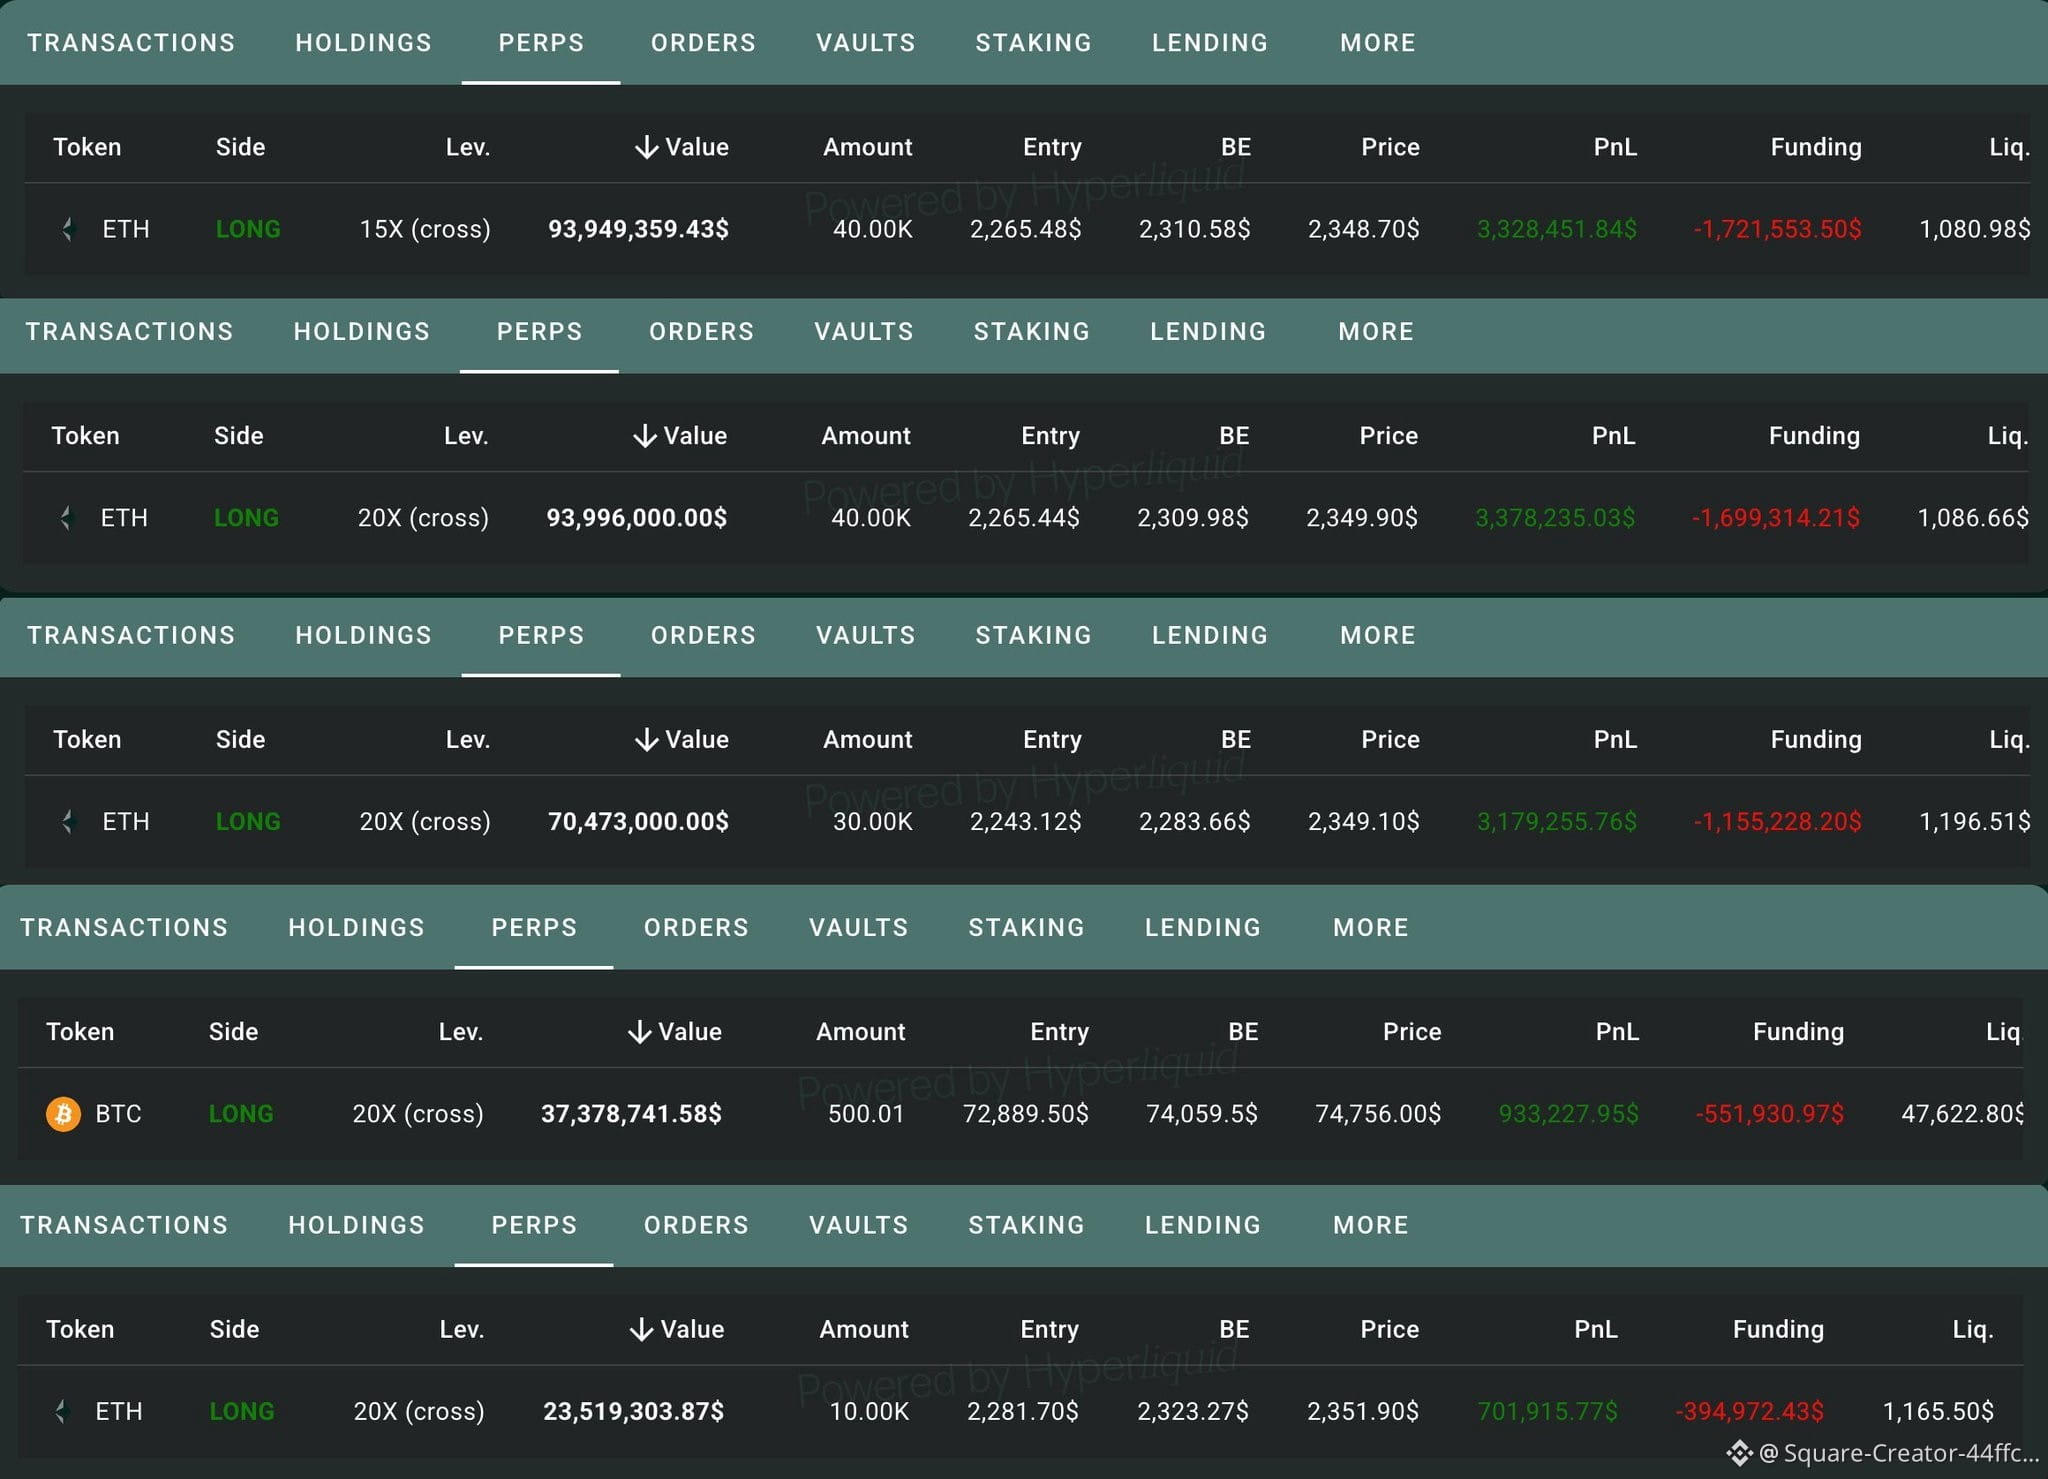Sort by PnL header above 3,328,451.84$
The height and width of the screenshot is (1479, 2048).
(1615, 147)
